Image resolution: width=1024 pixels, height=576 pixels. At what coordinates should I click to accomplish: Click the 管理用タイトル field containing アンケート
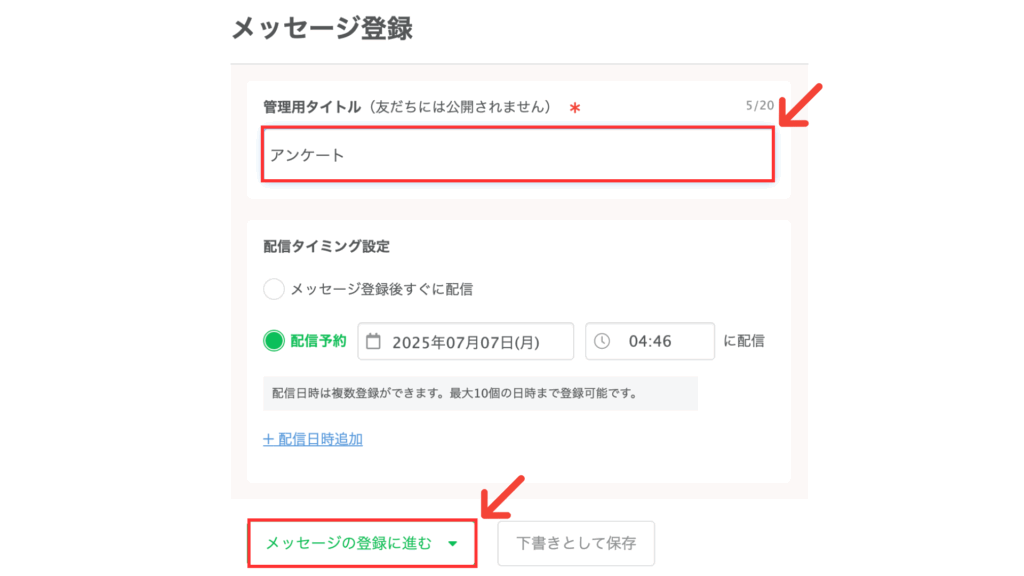pos(518,155)
